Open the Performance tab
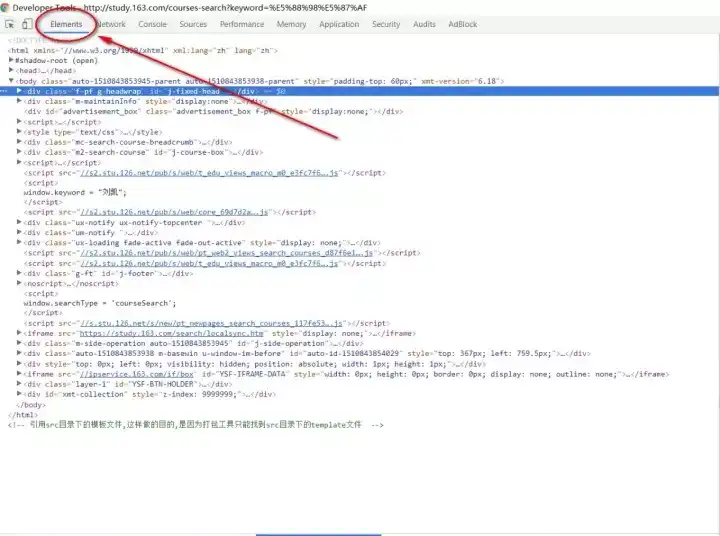Viewport: 720px width, 536px height. [242, 24]
